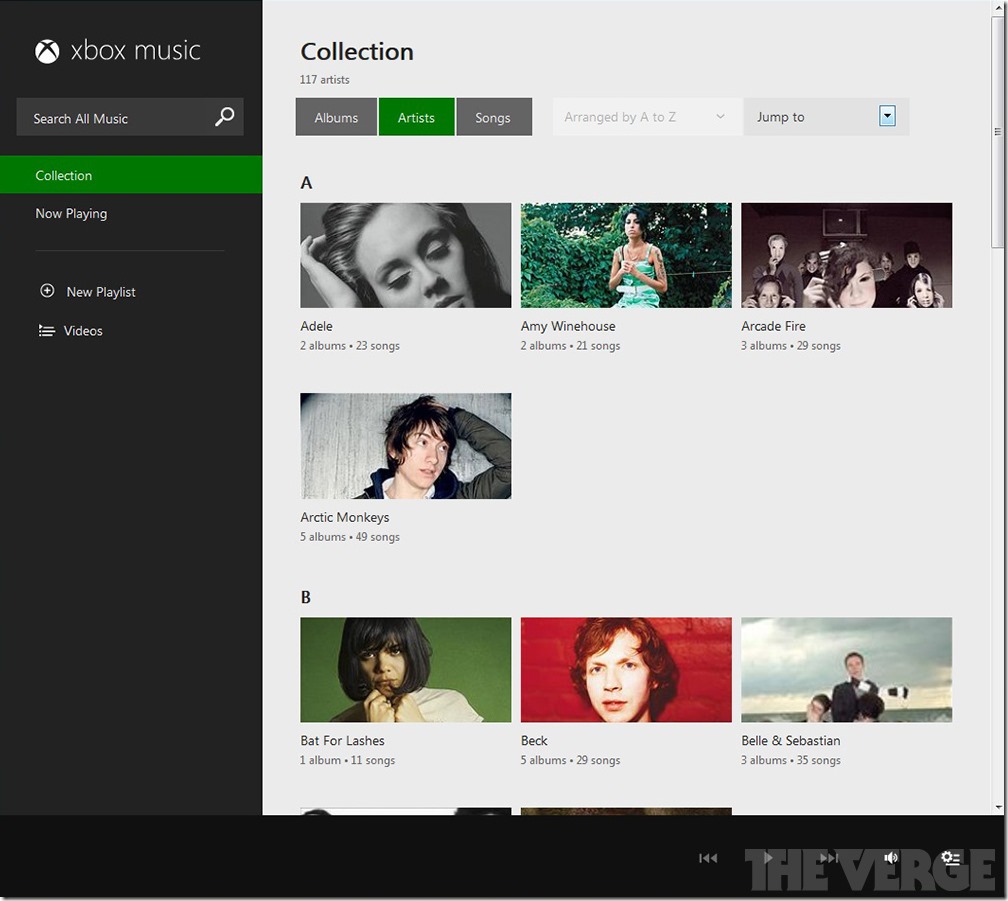1008x901 pixels.
Task: Open the Jump to dropdown arrow
Action: click(x=887, y=116)
